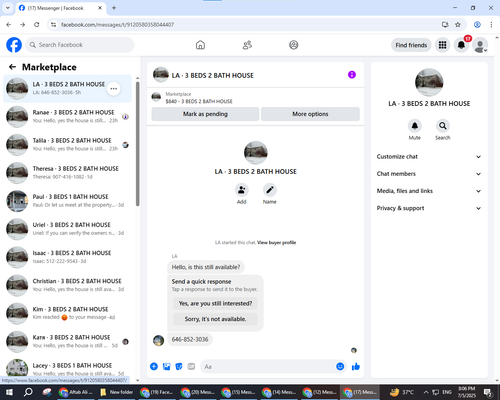
Task: Open emoji picker in message field
Action: click(340, 367)
